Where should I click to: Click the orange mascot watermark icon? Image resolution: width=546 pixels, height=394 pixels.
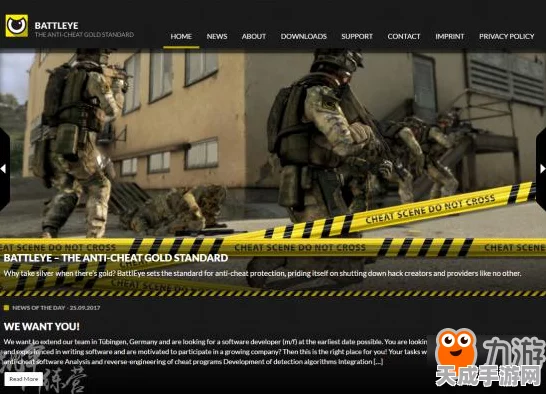coord(456,347)
